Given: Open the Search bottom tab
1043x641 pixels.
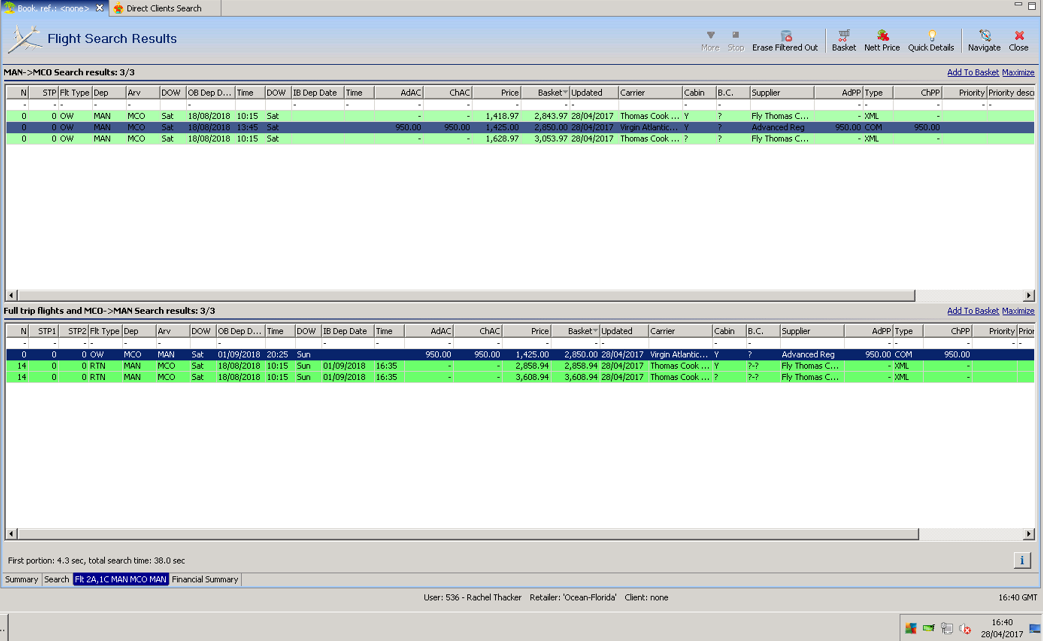Looking at the screenshot, I should pos(57,579).
